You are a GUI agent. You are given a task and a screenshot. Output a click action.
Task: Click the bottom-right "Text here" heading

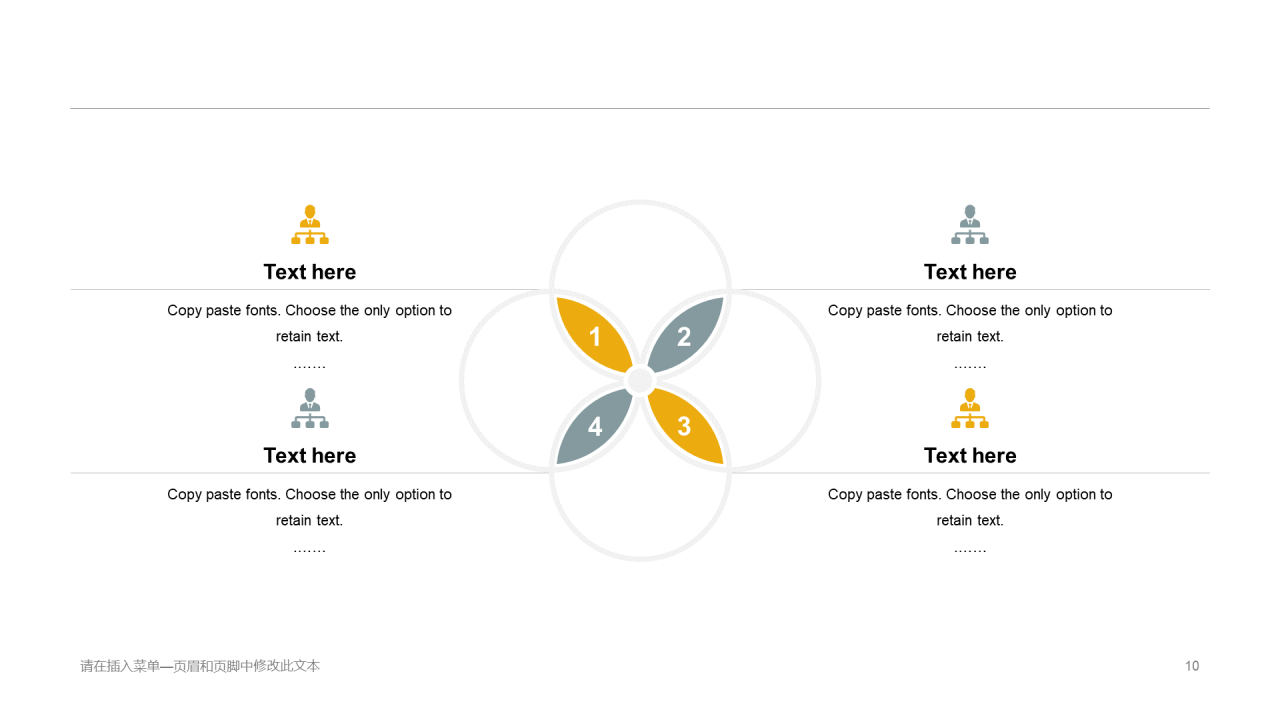970,455
